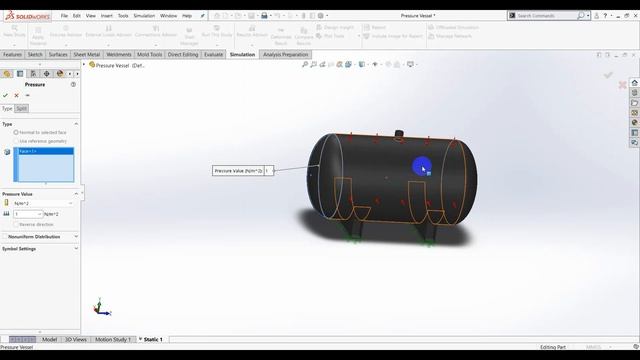Switch to Analysis Preparation tab

pyautogui.click(x=285, y=55)
